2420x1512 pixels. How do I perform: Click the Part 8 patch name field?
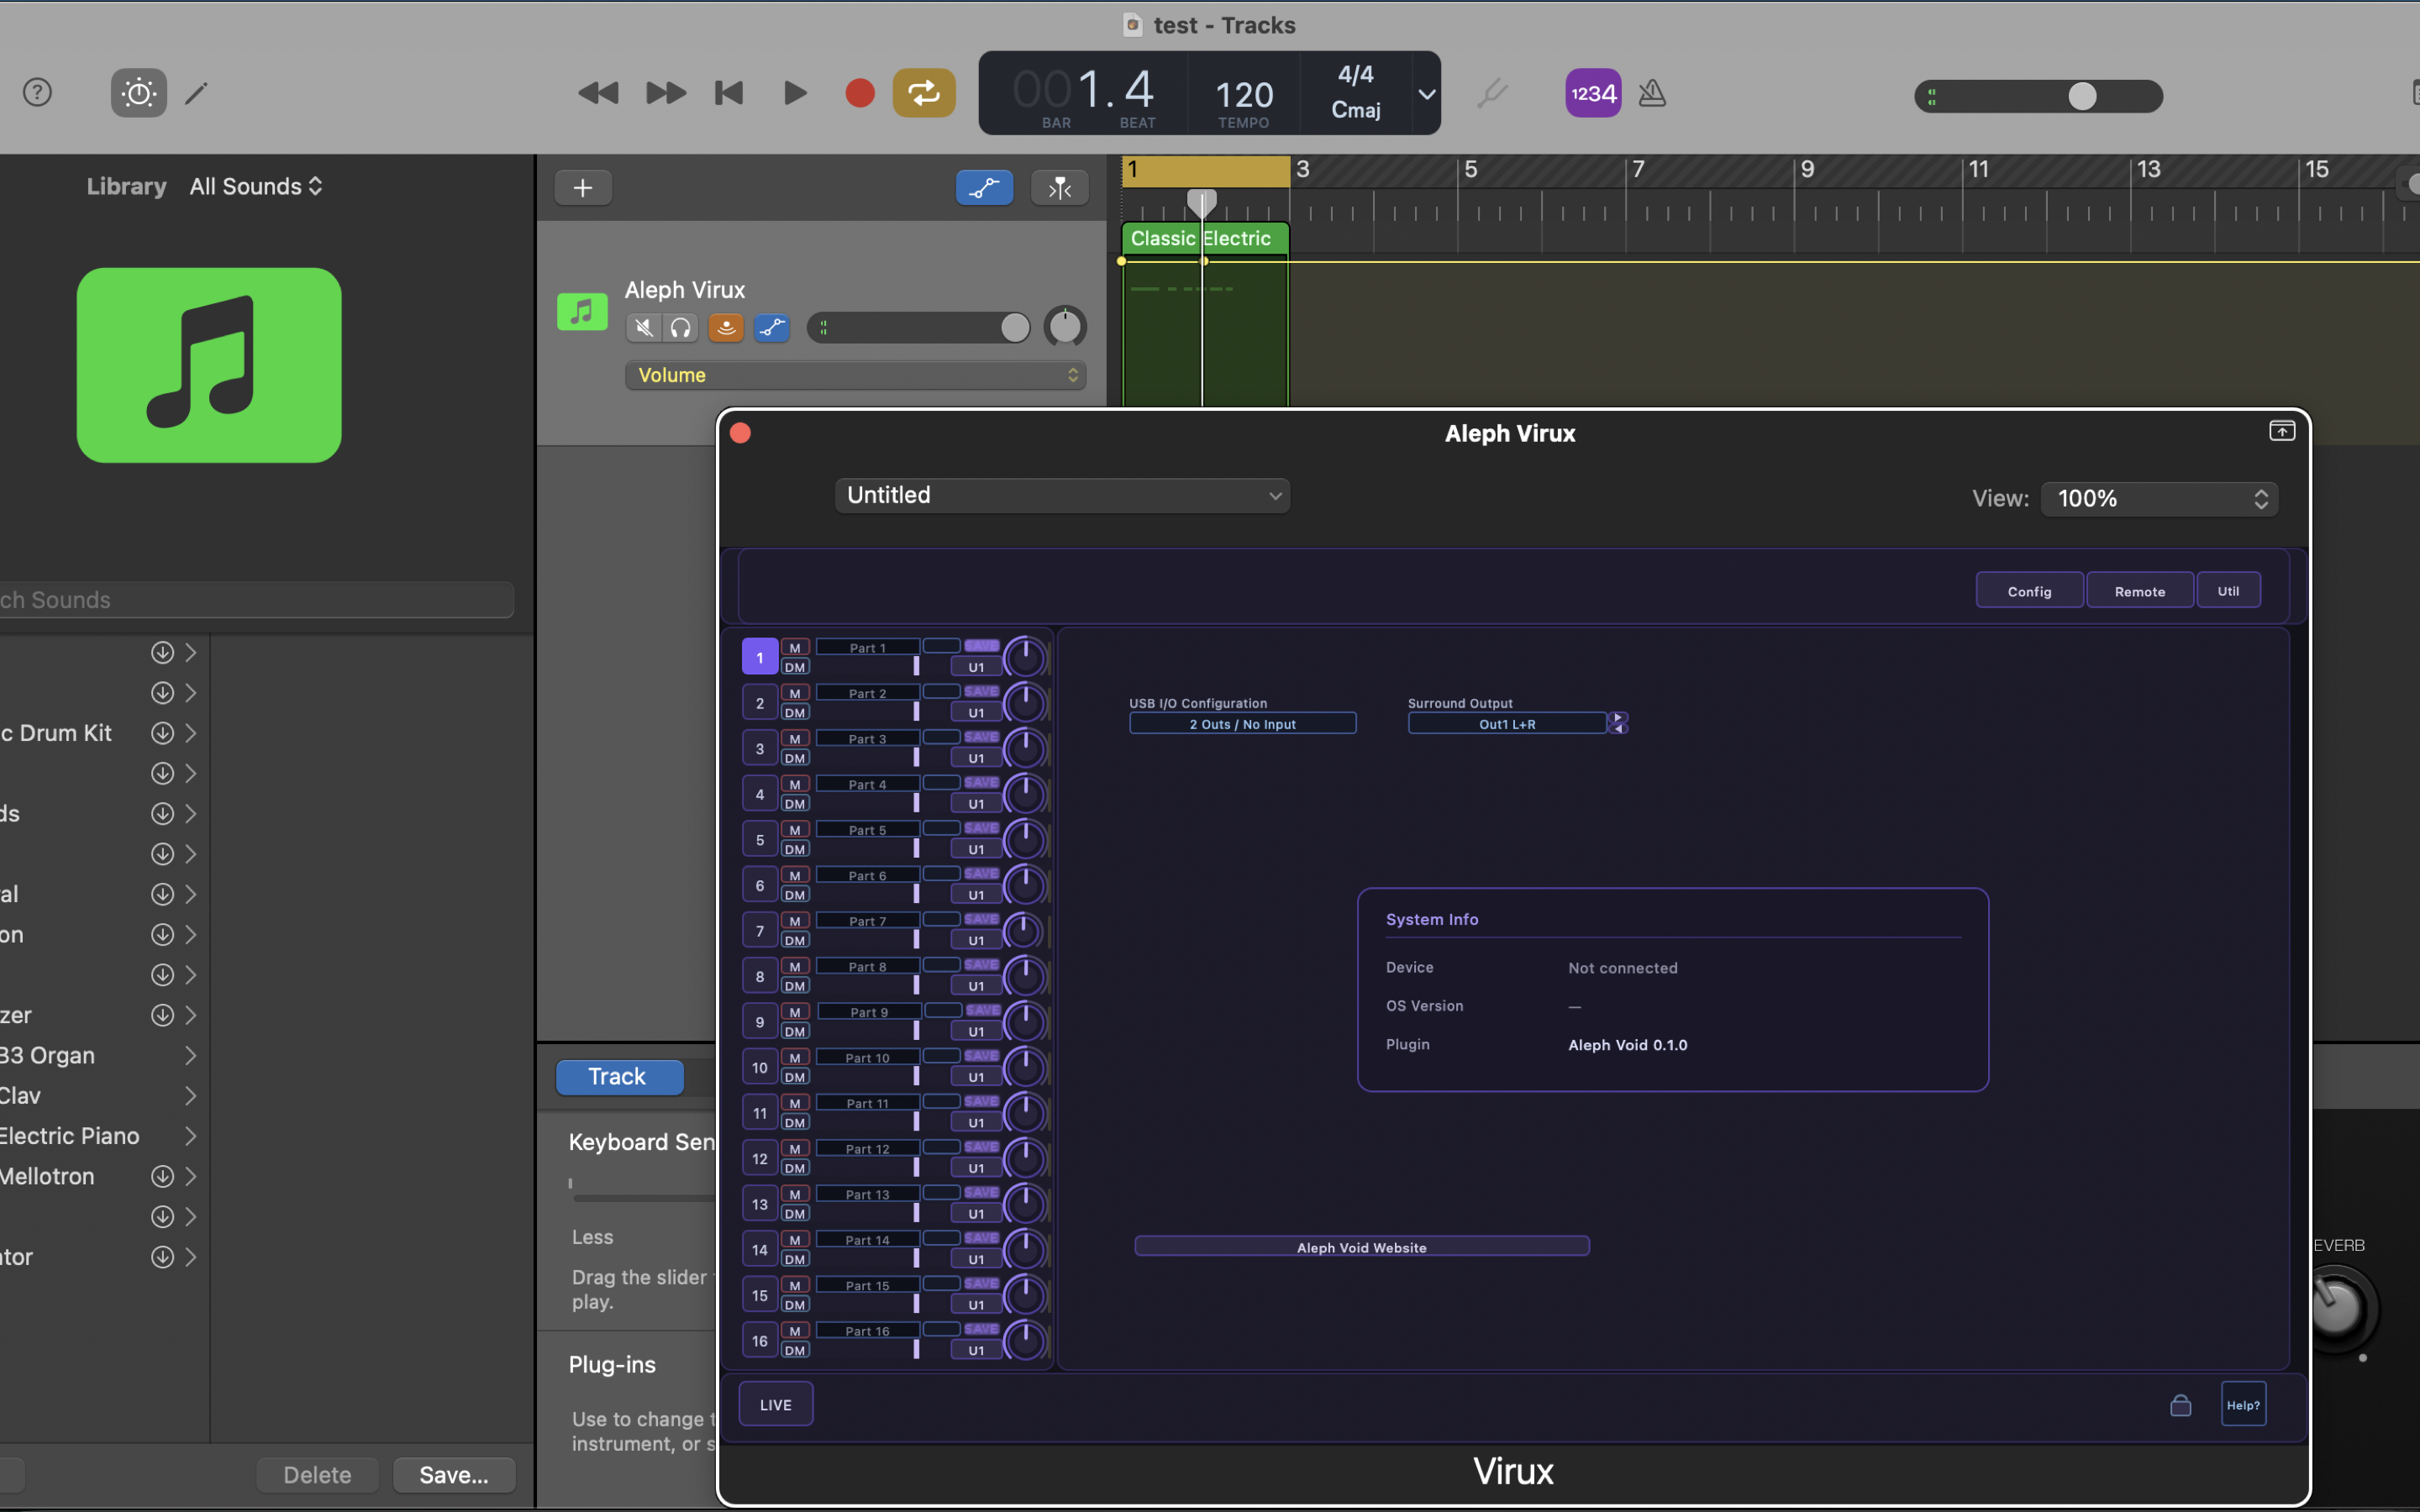(x=867, y=967)
